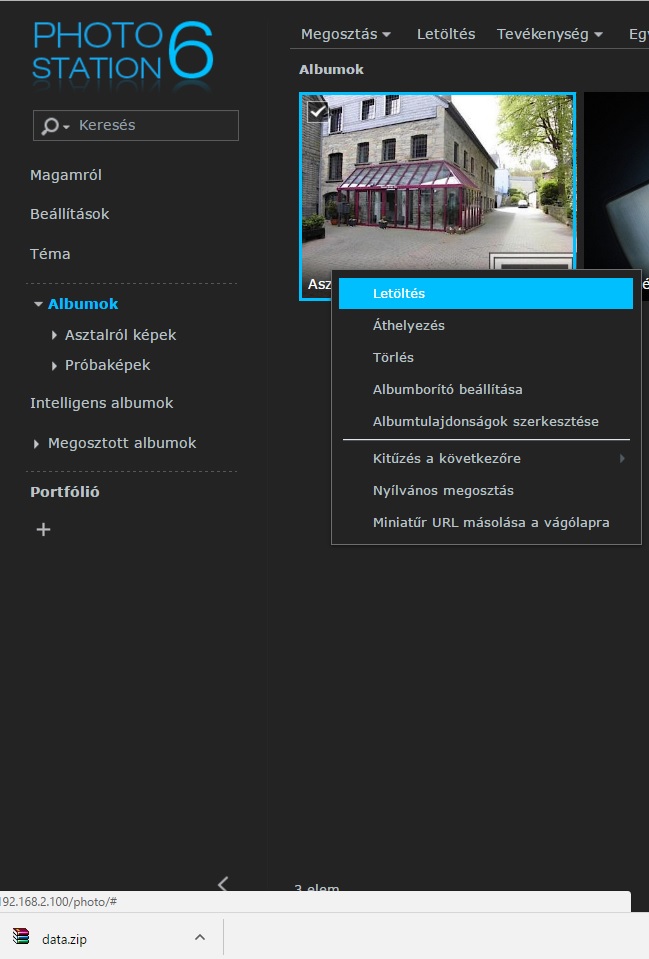Open Beállítások in the sidebar
The width and height of the screenshot is (649, 959).
(70, 214)
